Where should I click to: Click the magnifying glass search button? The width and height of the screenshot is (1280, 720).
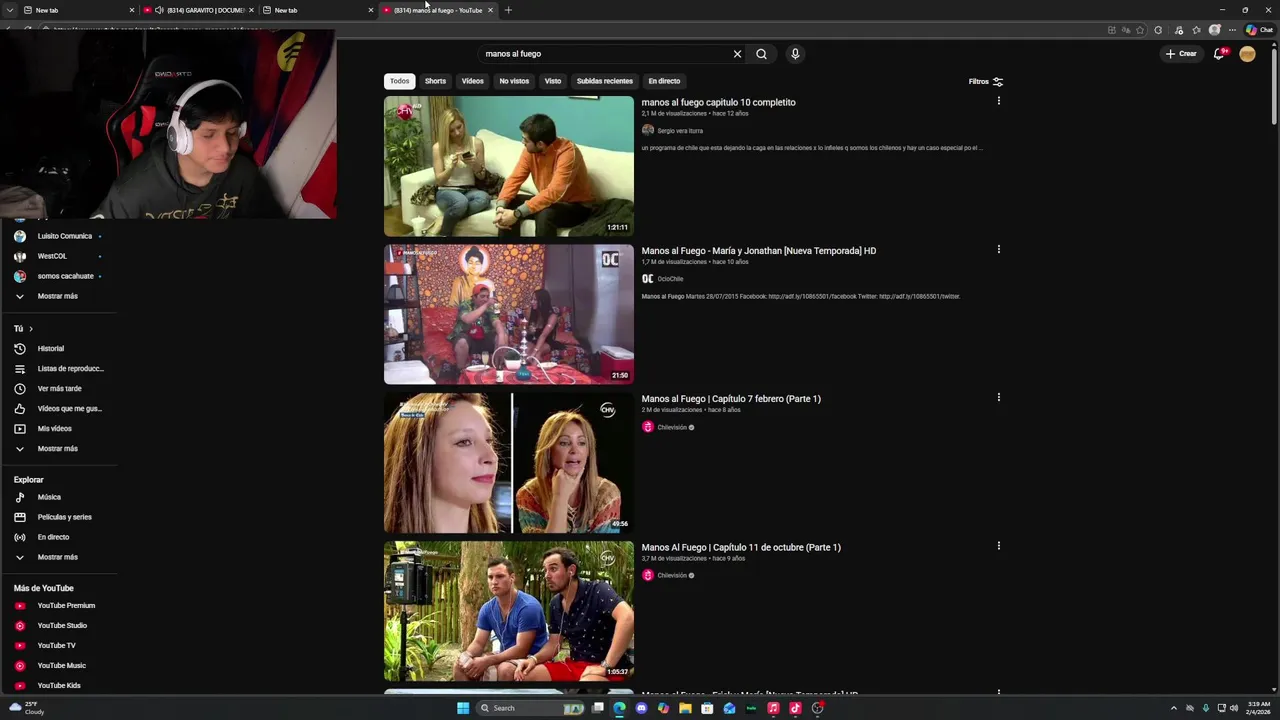pos(761,54)
